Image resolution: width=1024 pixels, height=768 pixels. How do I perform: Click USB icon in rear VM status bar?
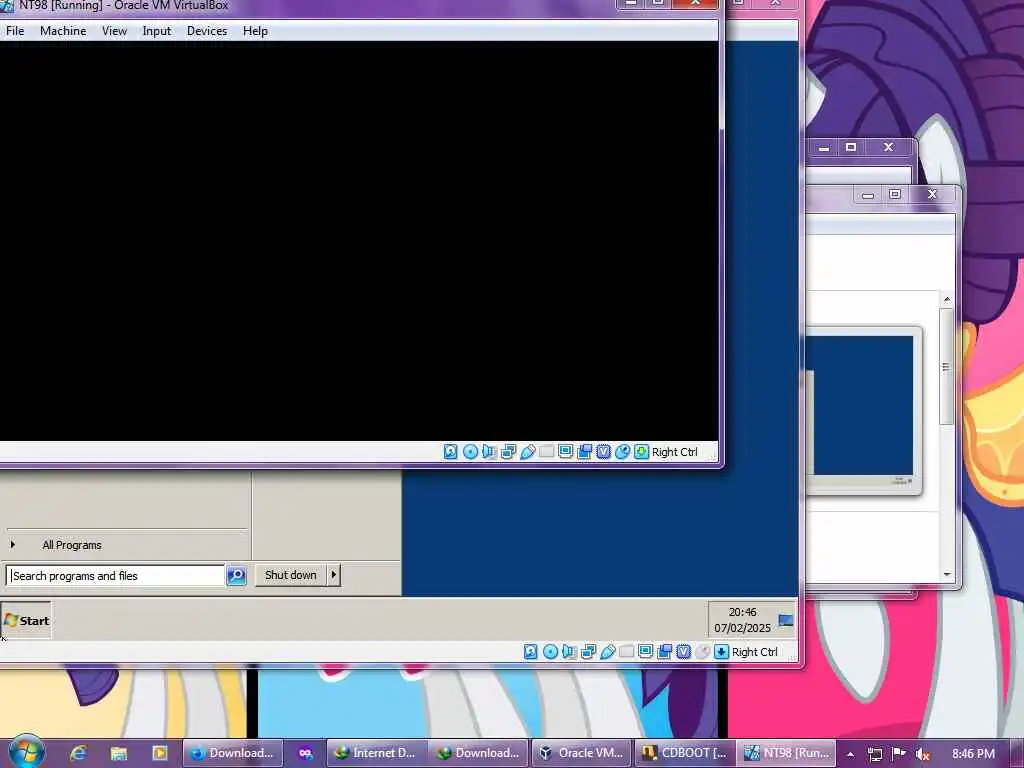click(607, 651)
